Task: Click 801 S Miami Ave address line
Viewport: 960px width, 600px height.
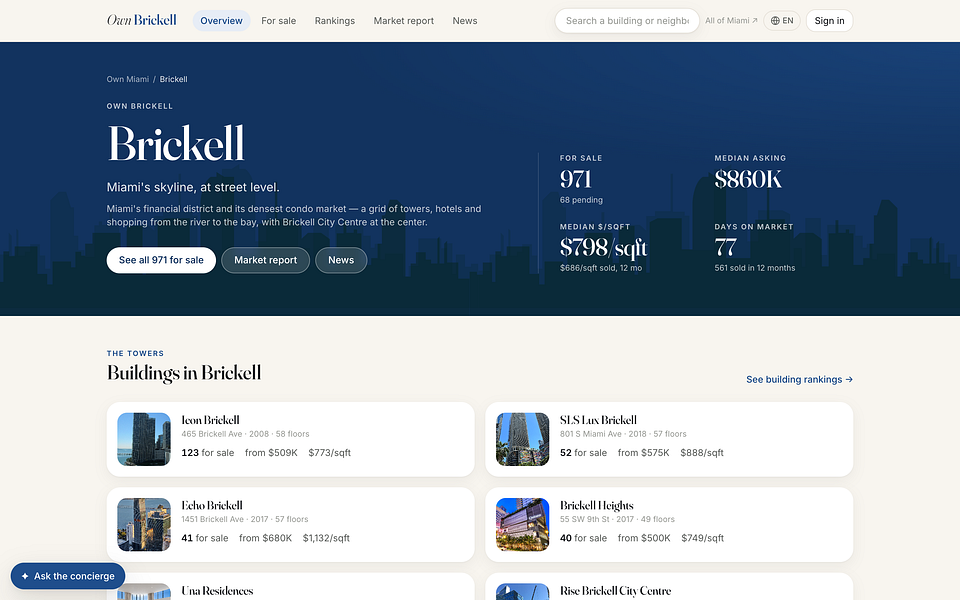Action: (x=623, y=434)
